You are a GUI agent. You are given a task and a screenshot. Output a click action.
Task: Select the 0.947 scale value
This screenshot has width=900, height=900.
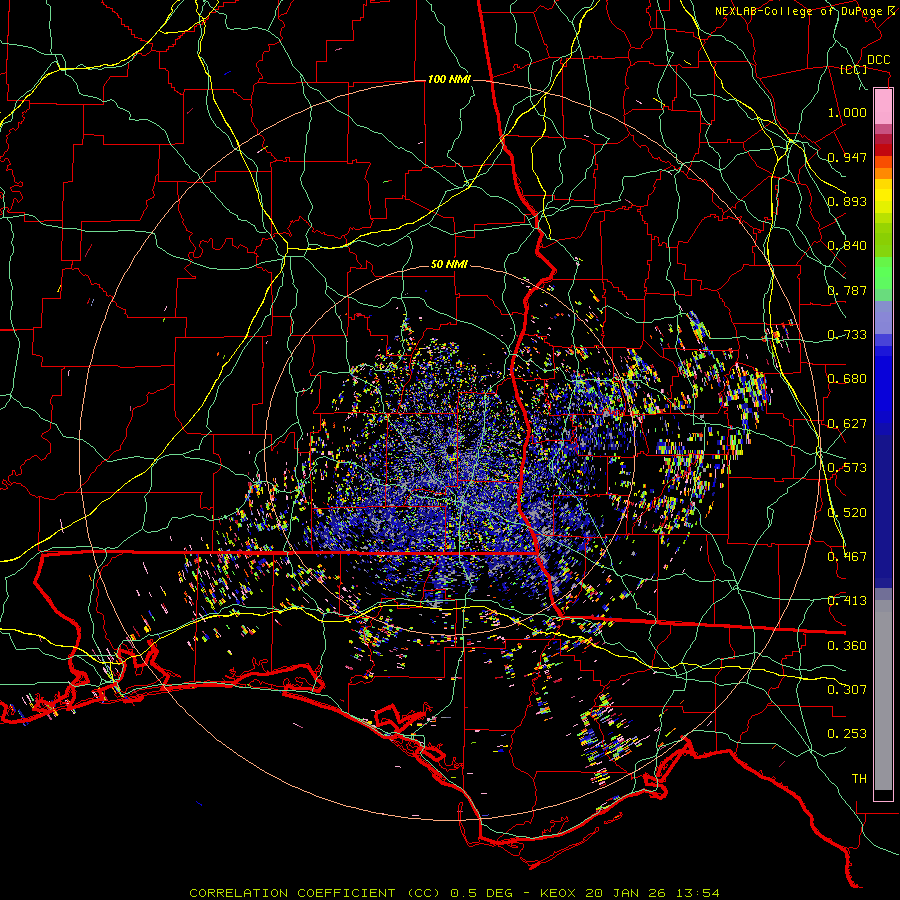click(847, 157)
